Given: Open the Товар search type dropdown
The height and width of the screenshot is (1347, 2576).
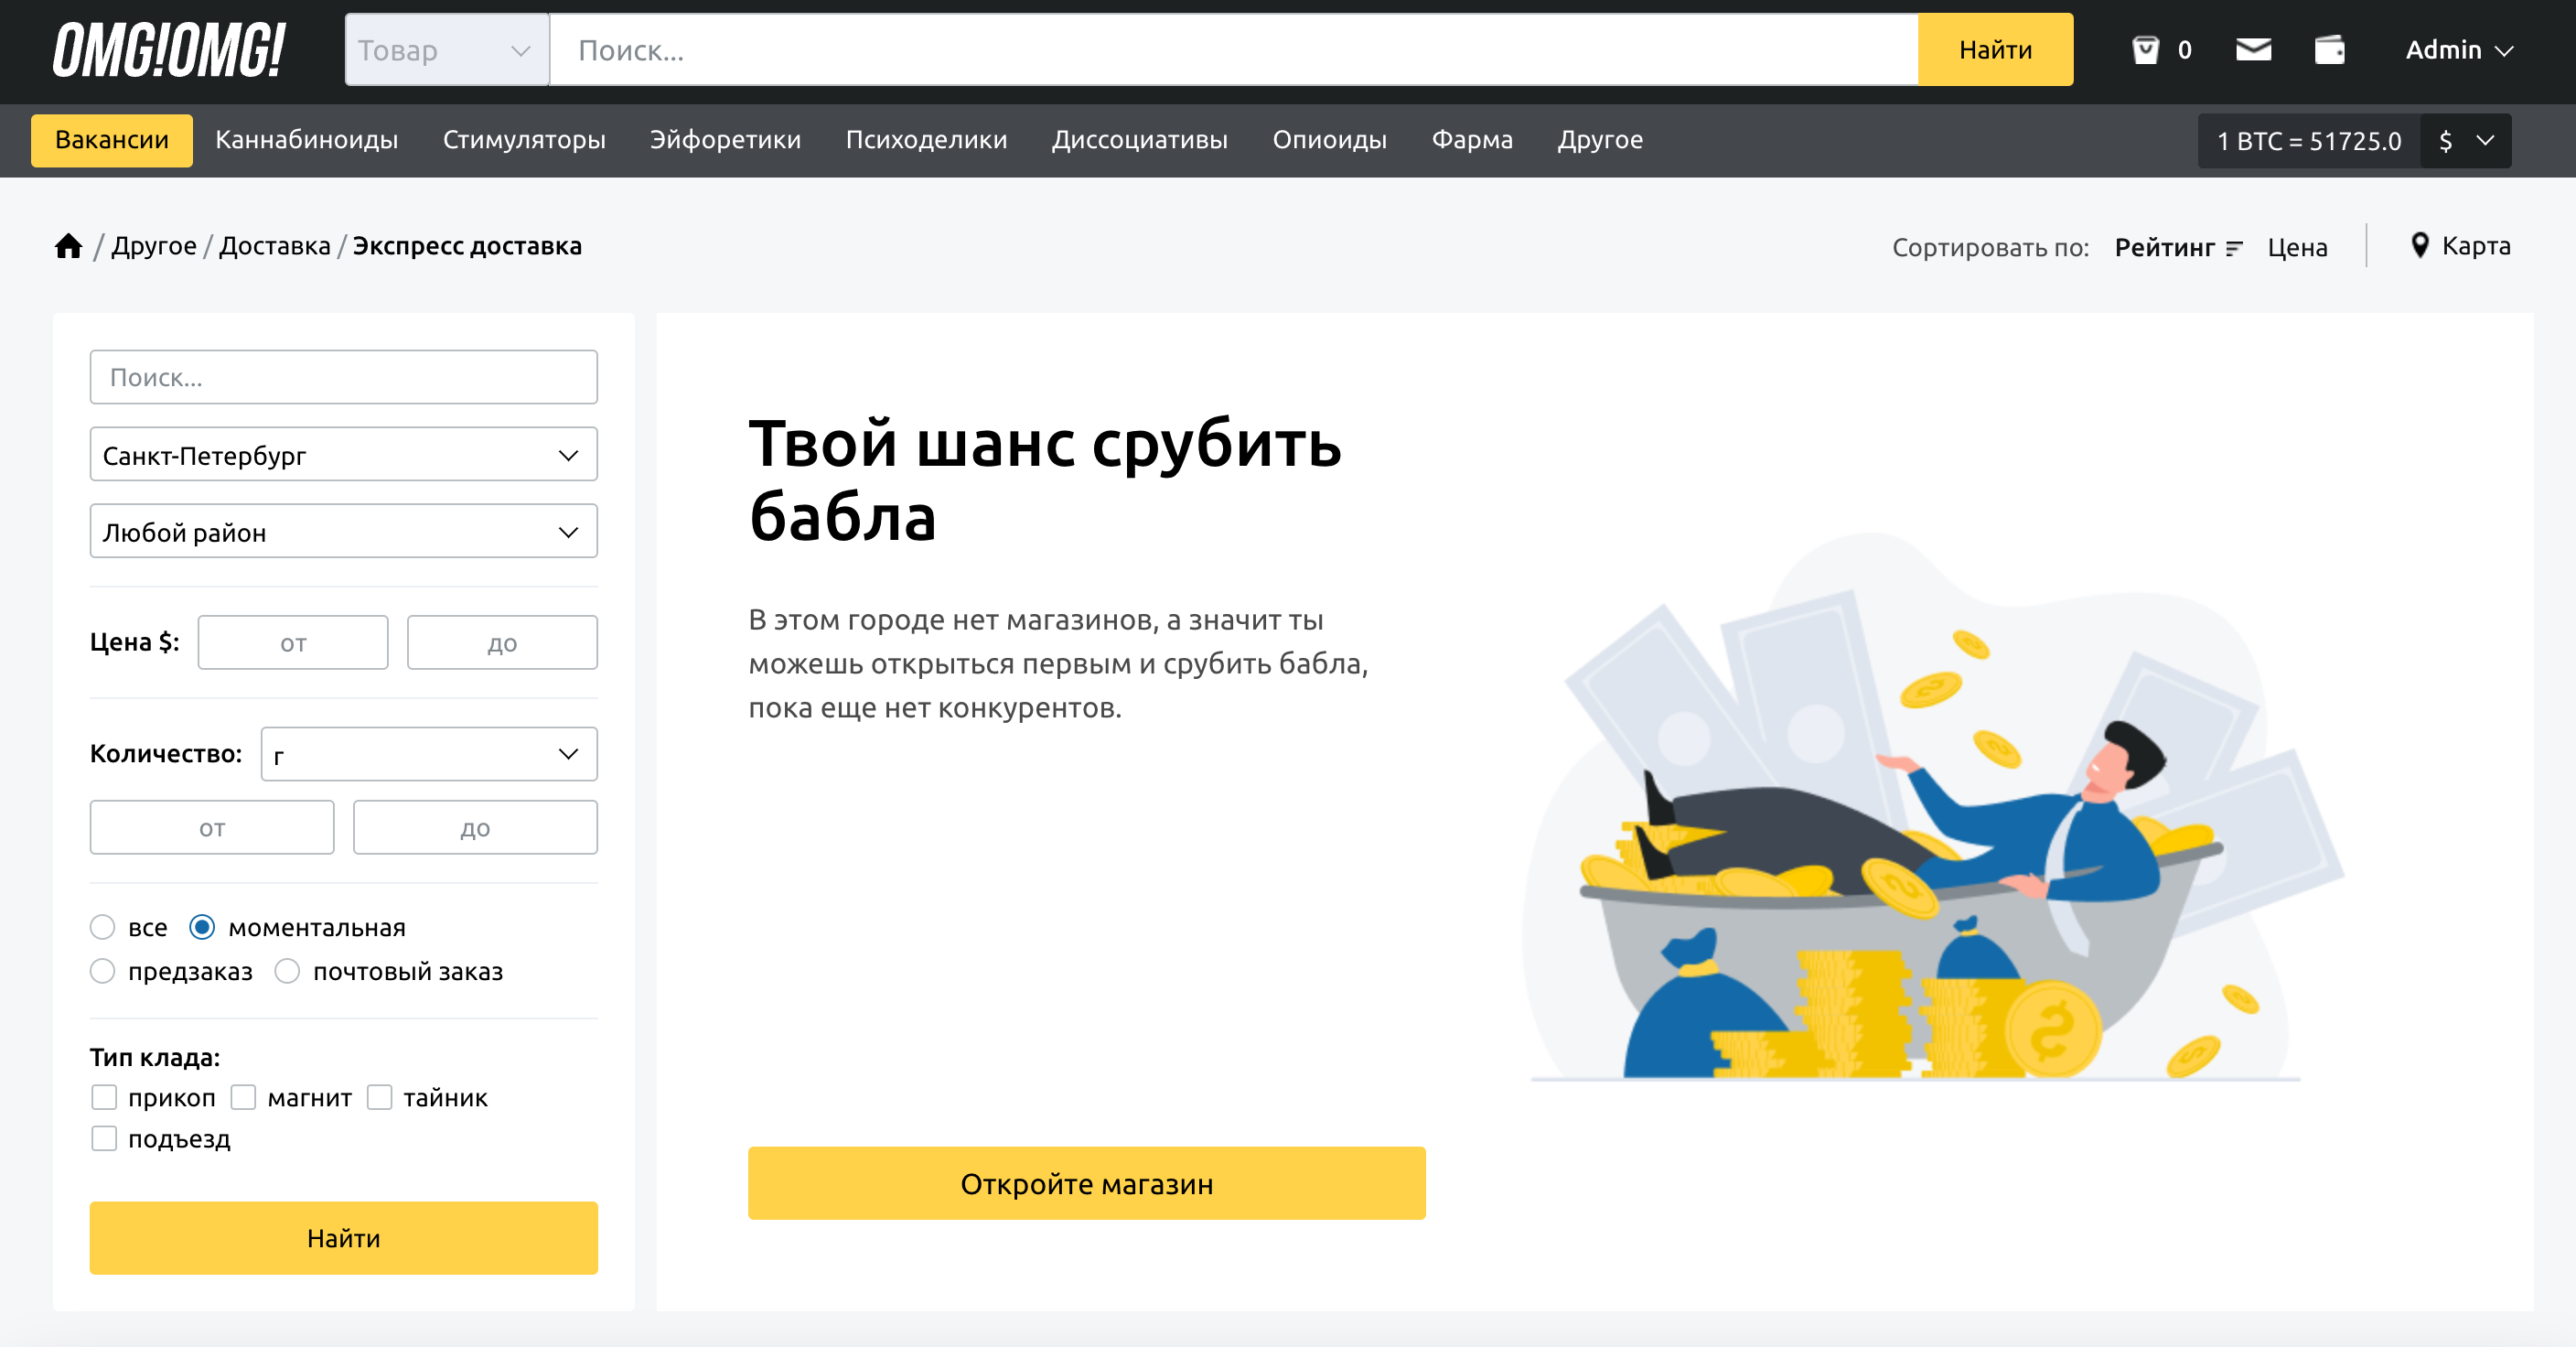Looking at the screenshot, I should pyautogui.click(x=446, y=49).
